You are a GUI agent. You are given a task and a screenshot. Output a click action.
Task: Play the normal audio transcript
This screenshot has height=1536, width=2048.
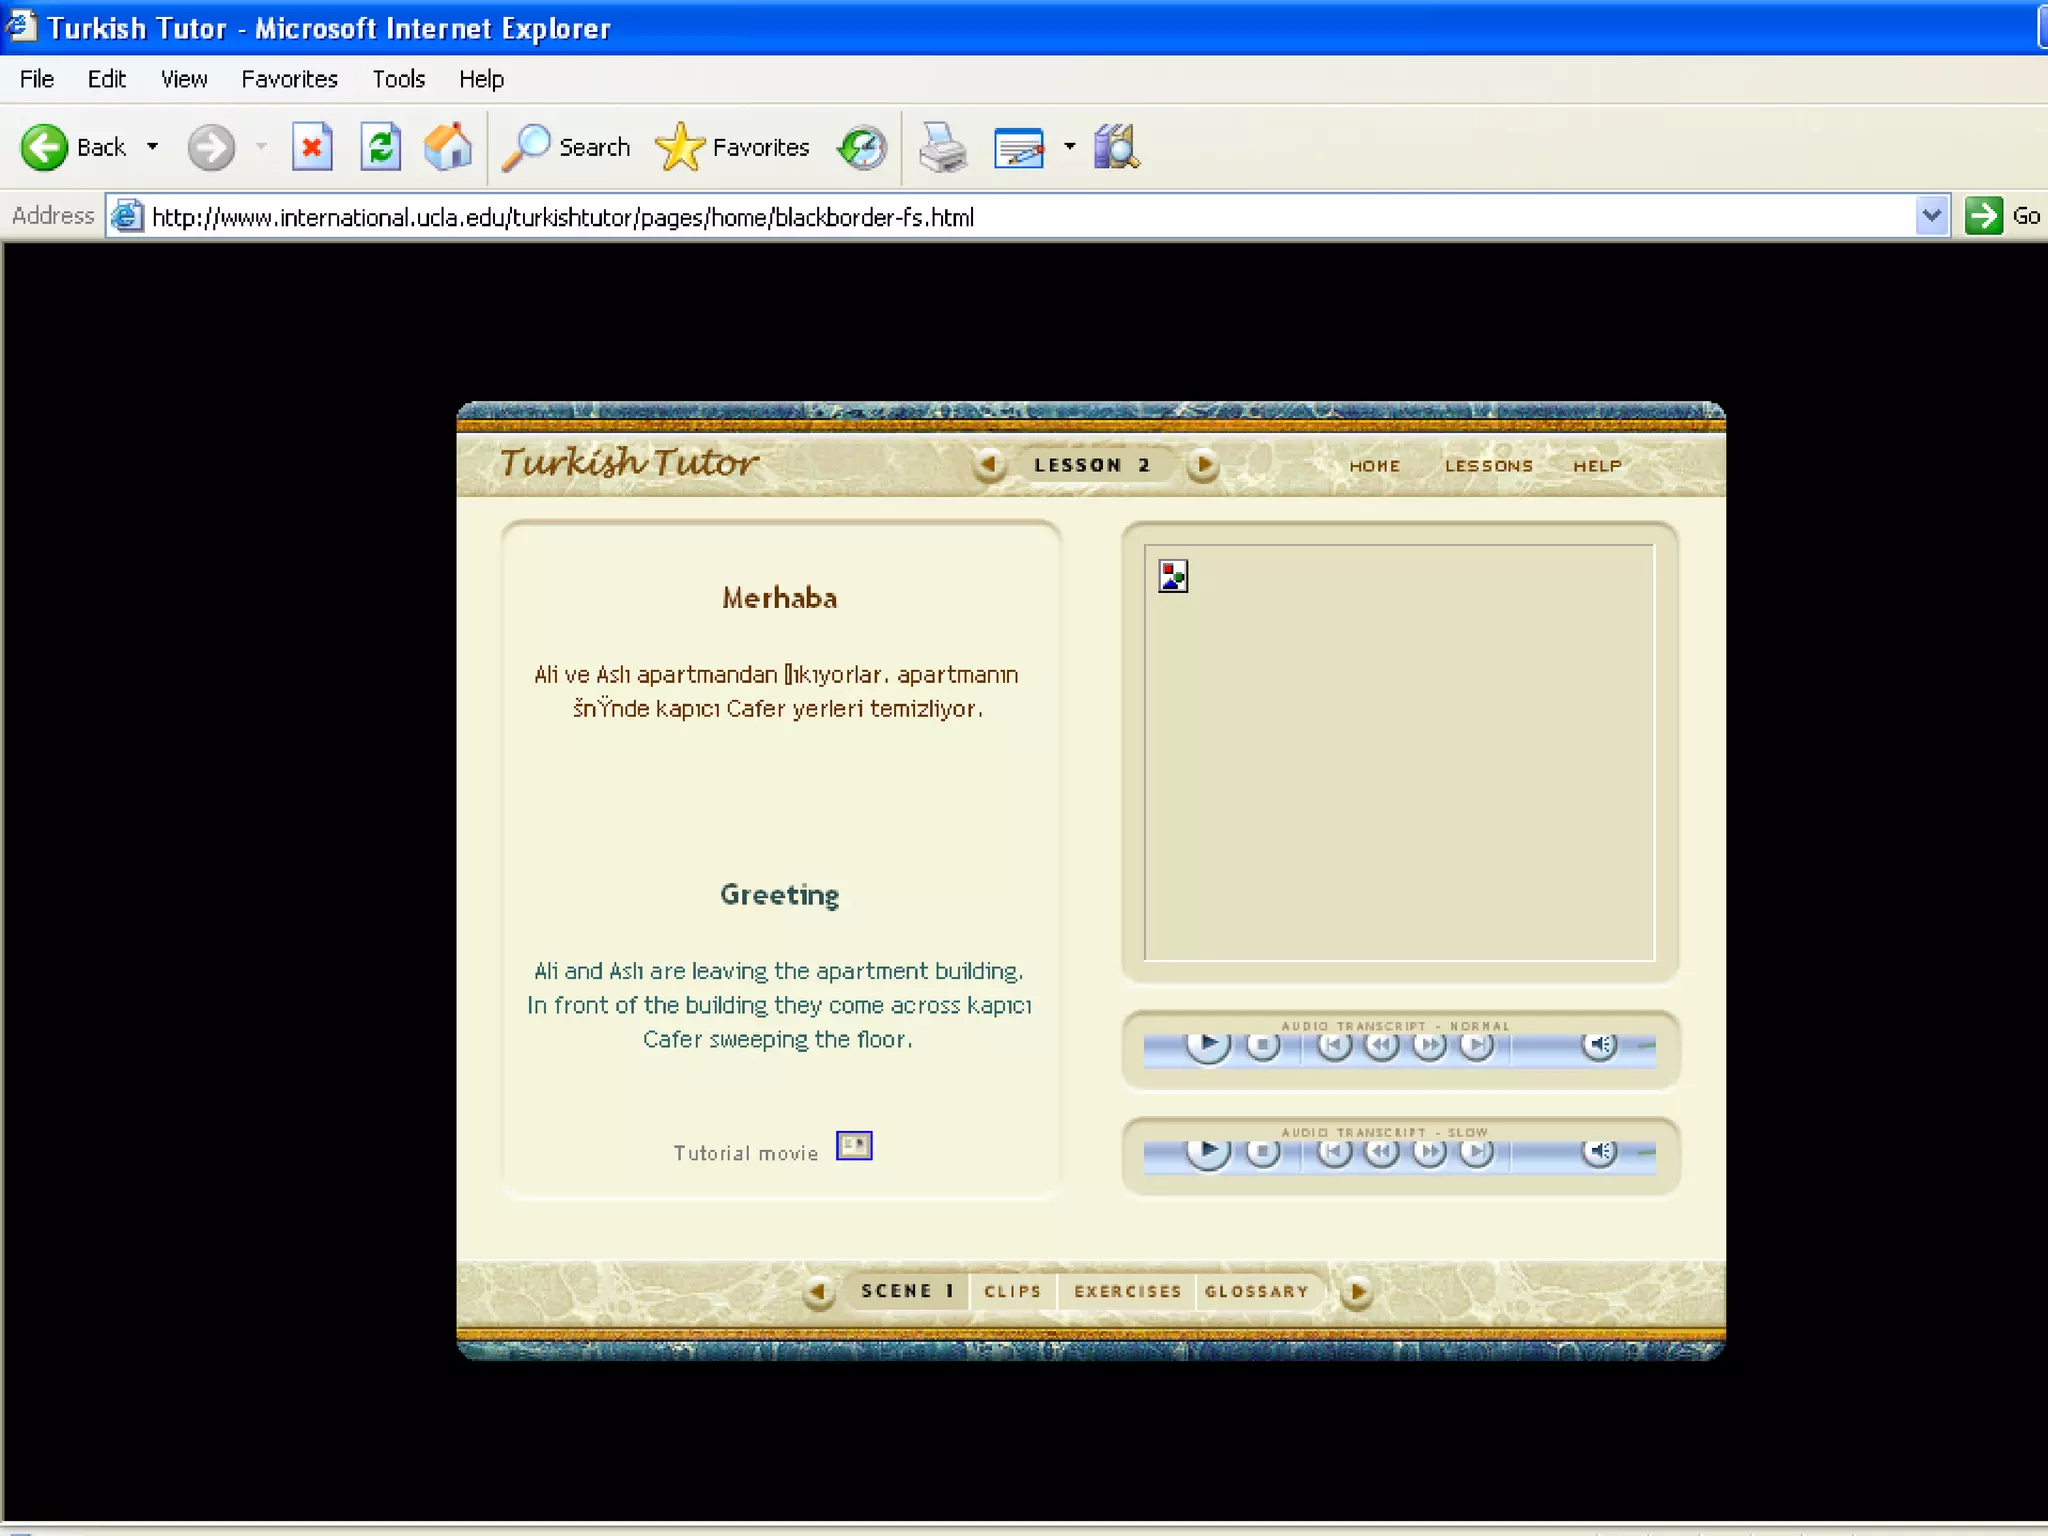(x=1207, y=1045)
